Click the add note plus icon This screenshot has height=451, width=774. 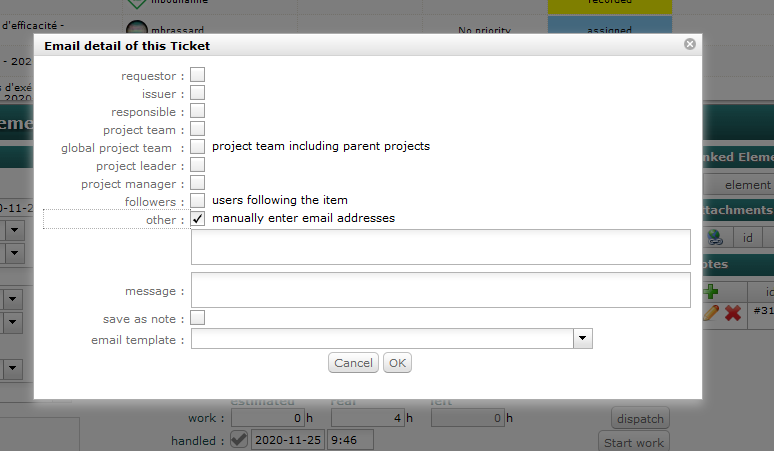711,291
